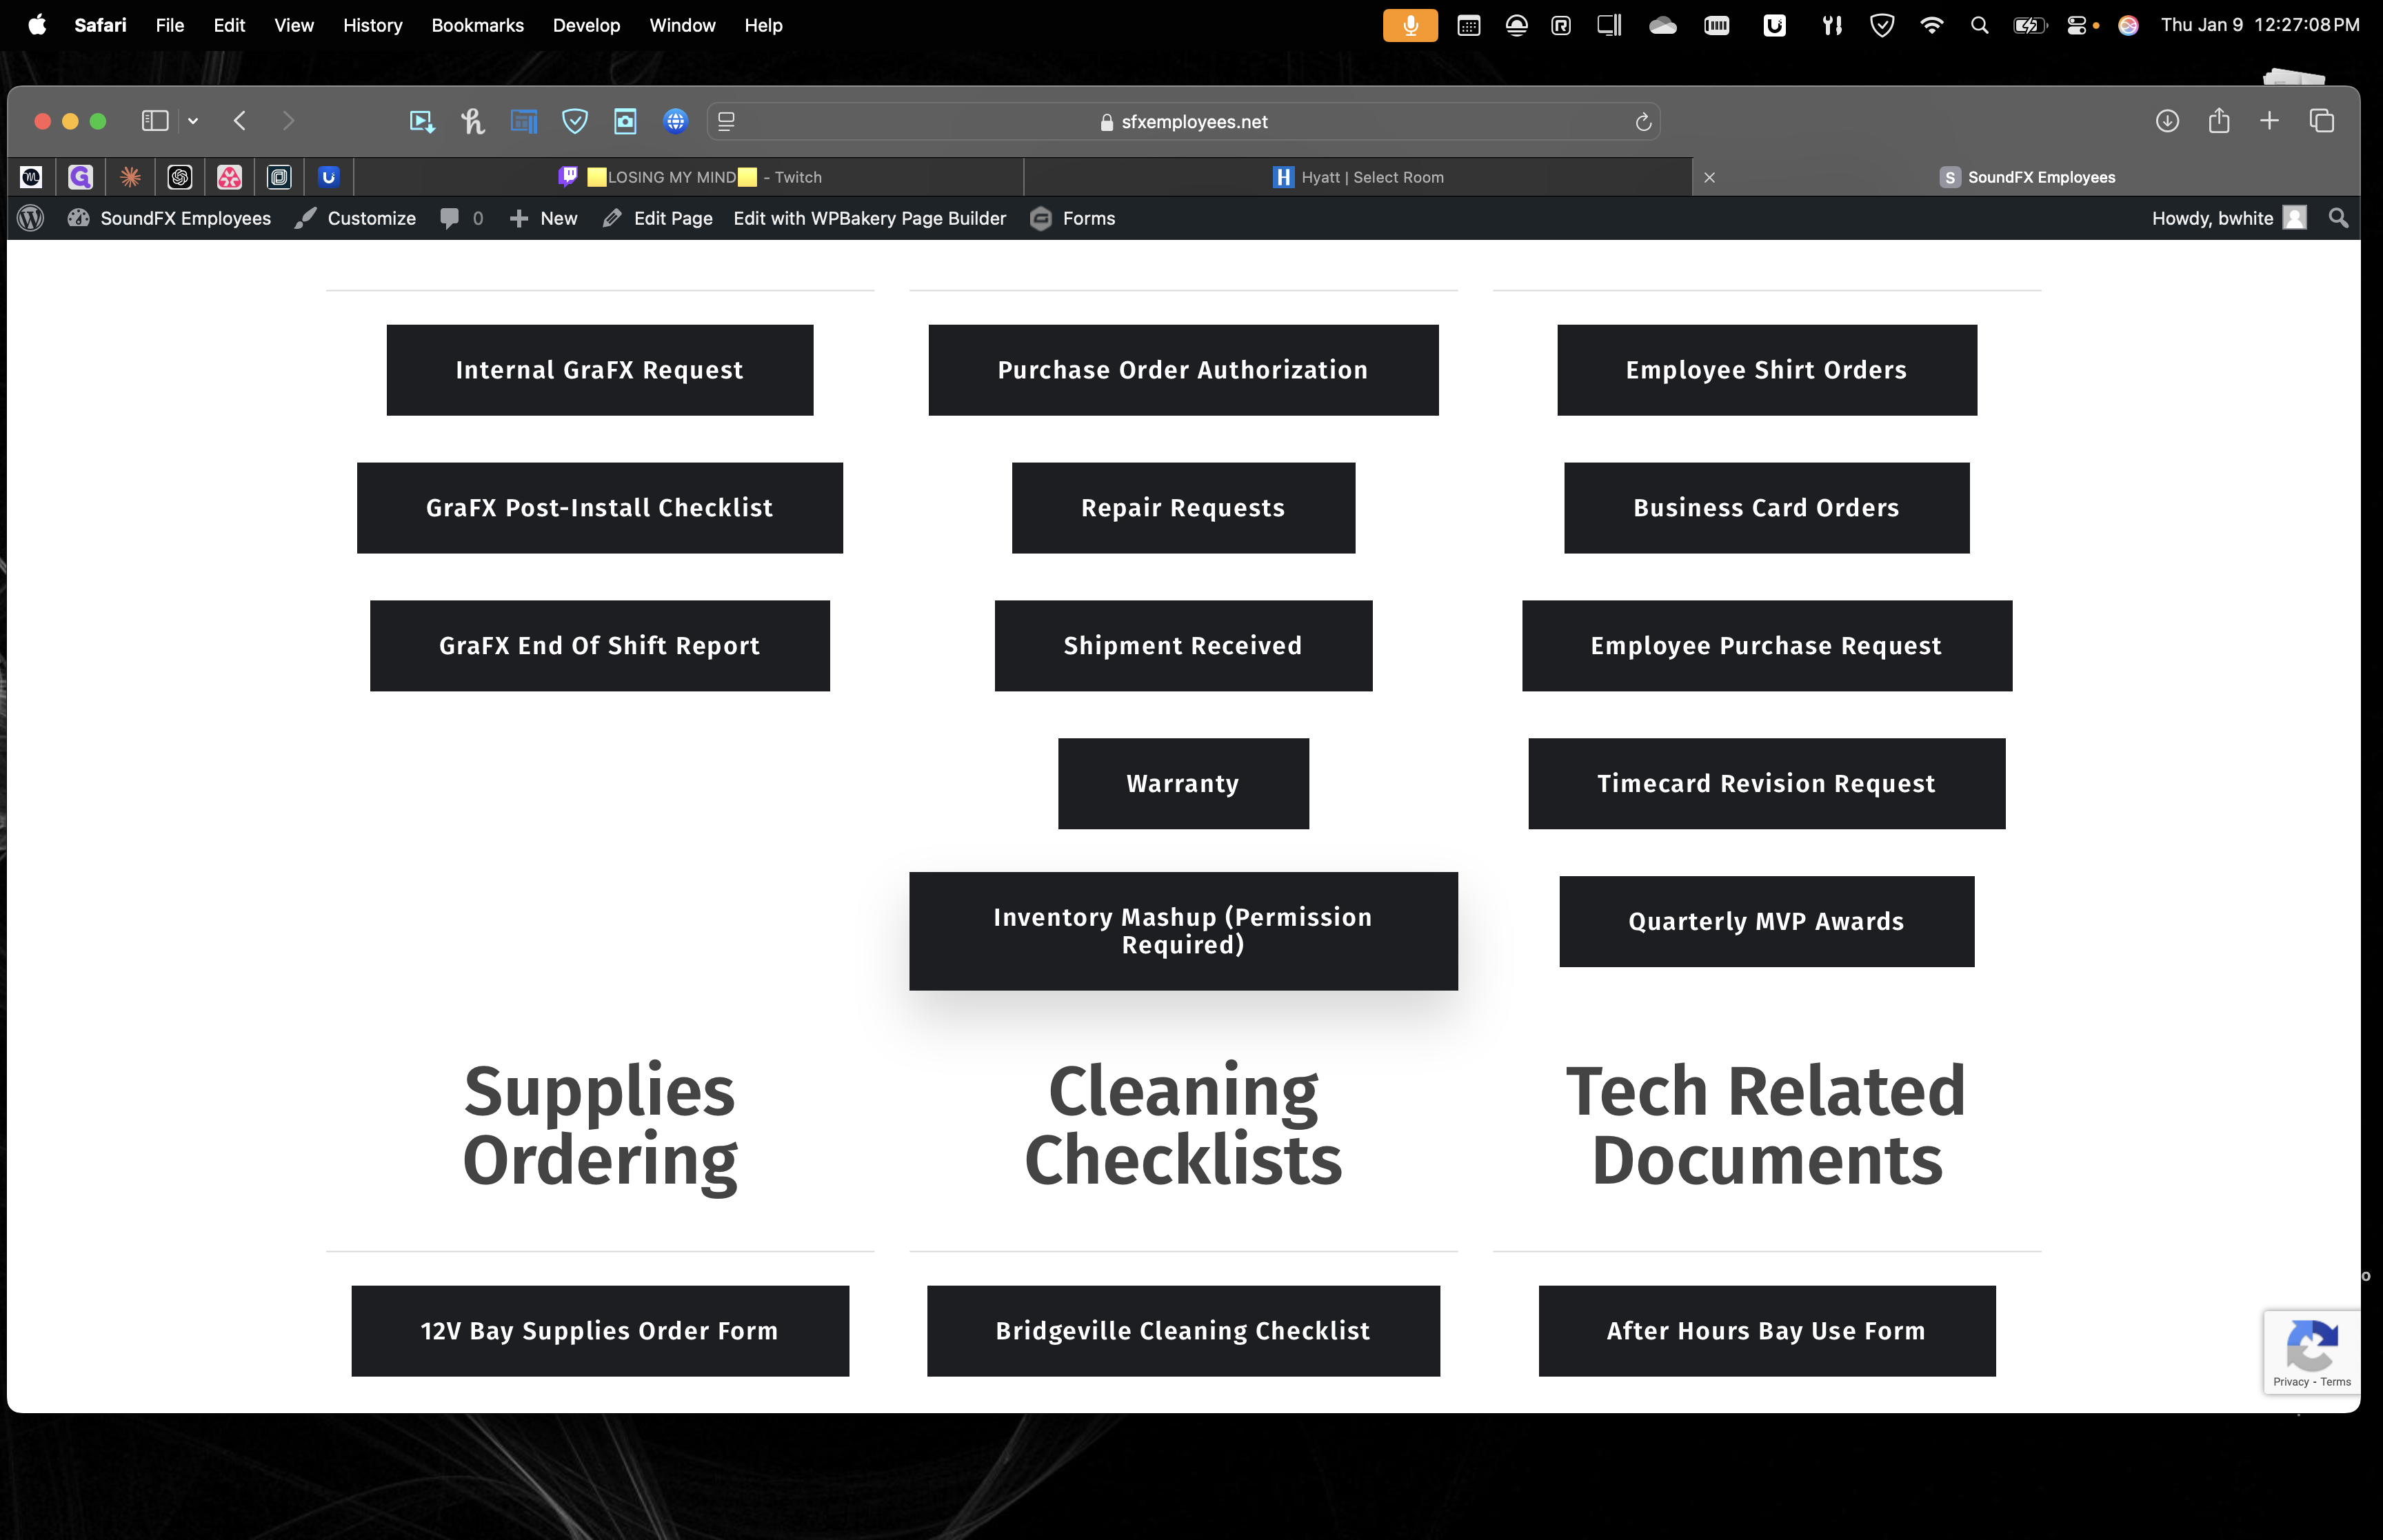Viewport: 2383px width, 1540px height.
Task: Click the blue table layout extension icon
Action: [524, 121]
